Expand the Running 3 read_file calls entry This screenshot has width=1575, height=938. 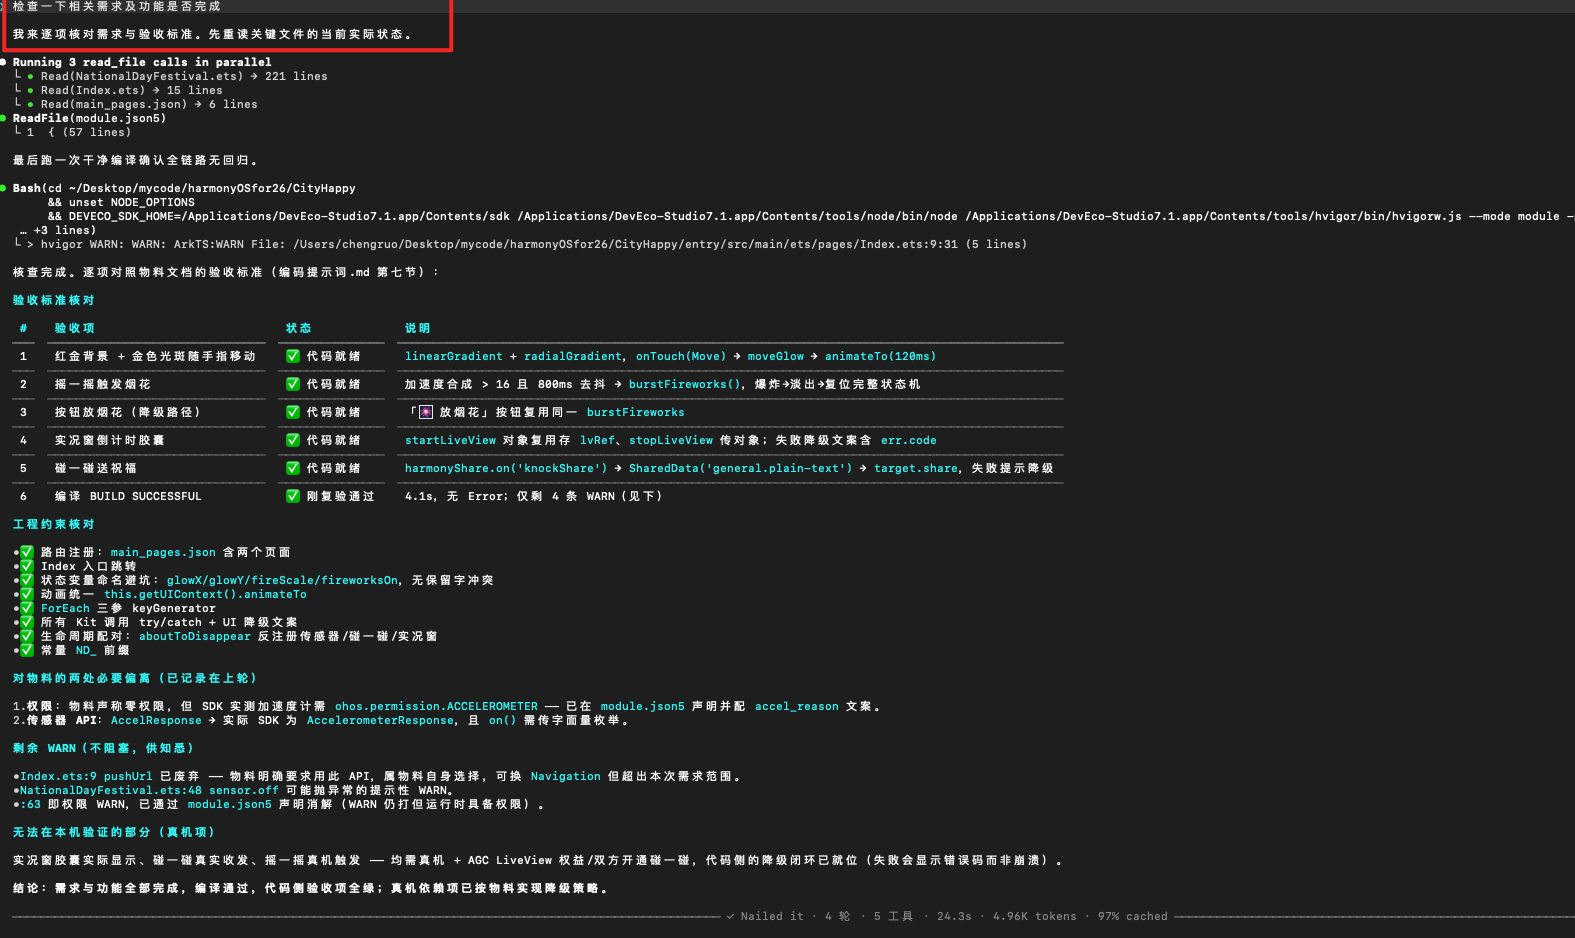142,62
